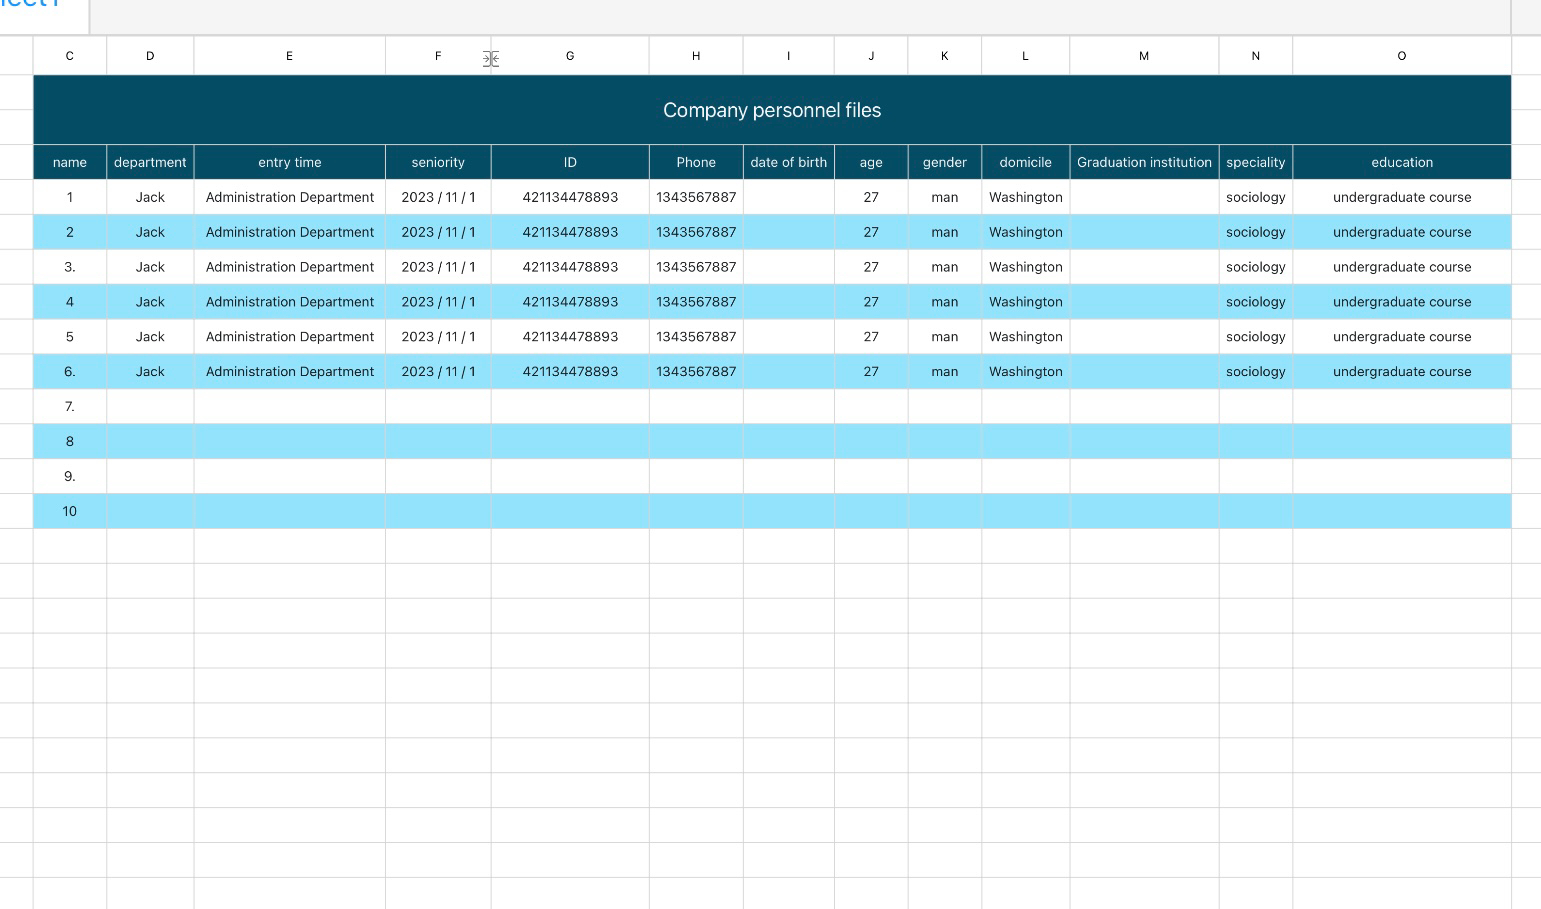Click the 'department' header cell
The height and width of the screenshot is (909, 1541).
(x=150, y=162)
